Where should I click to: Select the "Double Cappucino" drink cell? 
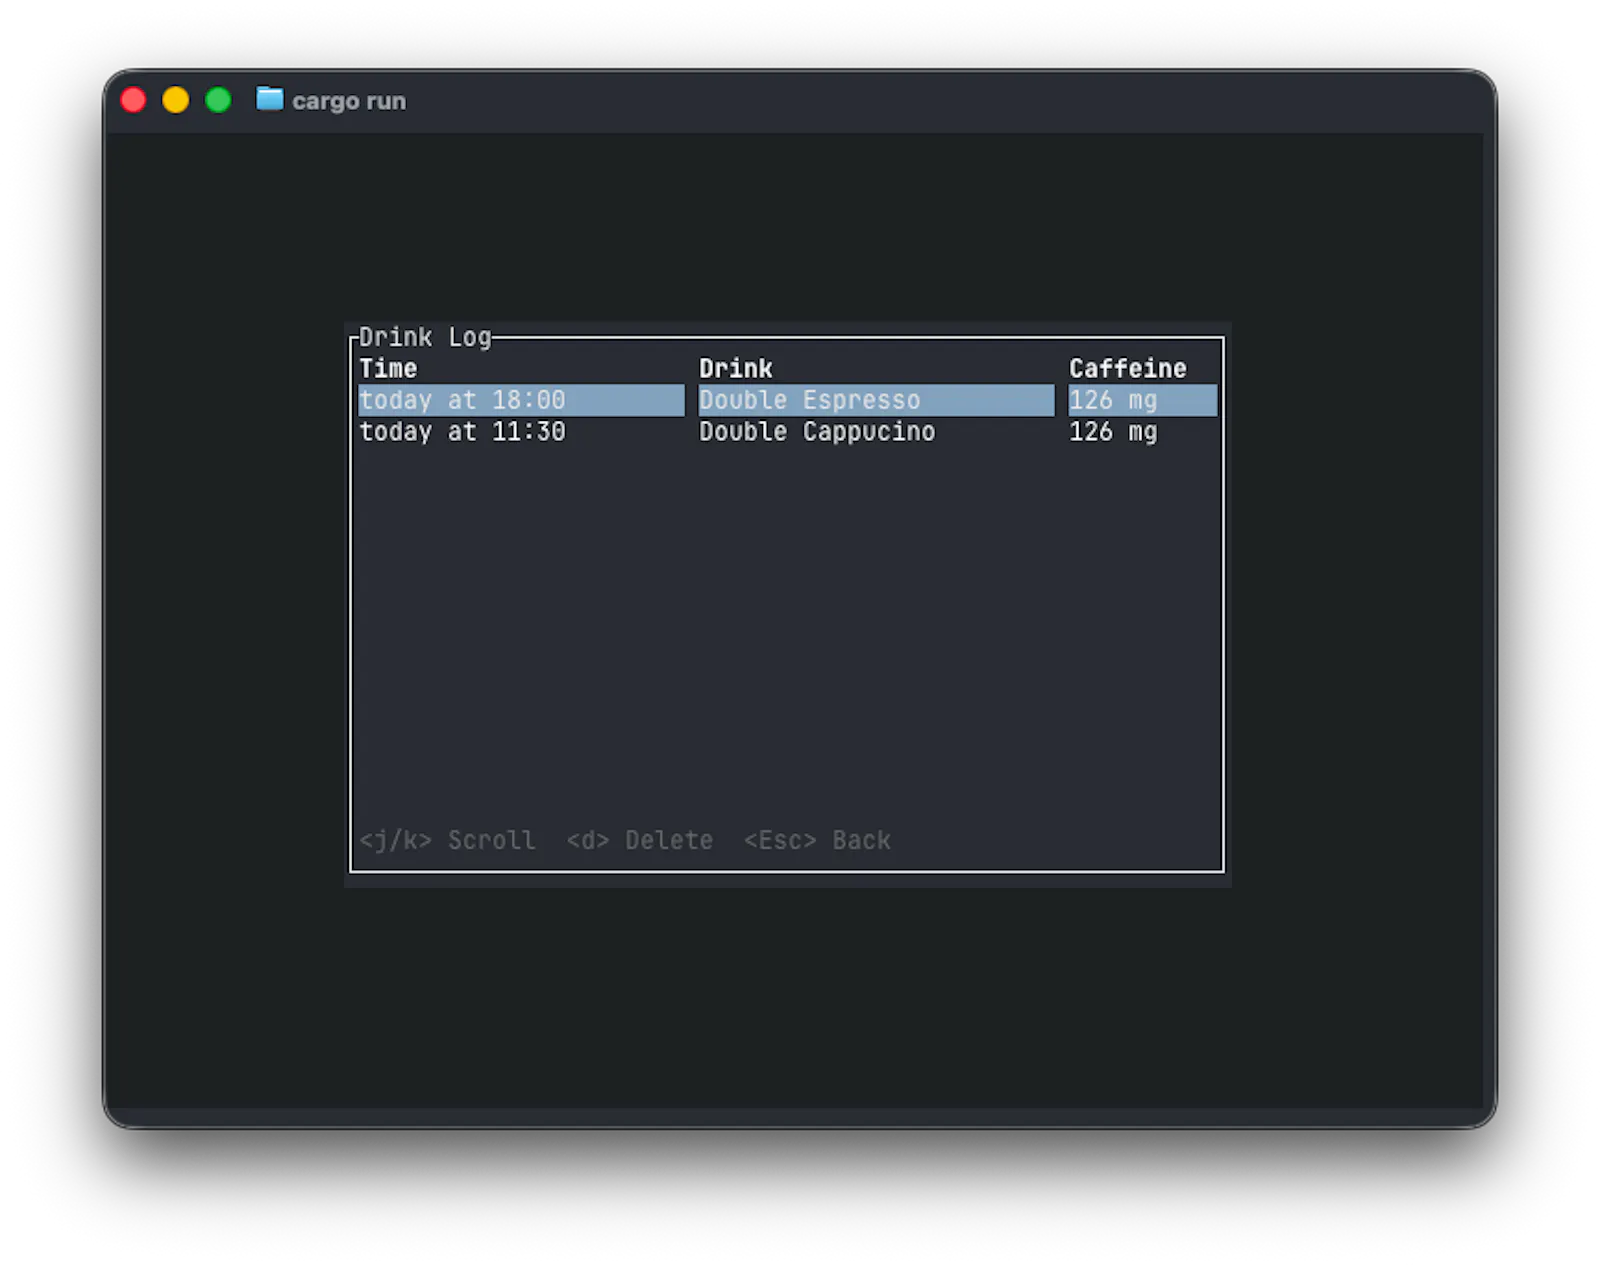[817, 432]
